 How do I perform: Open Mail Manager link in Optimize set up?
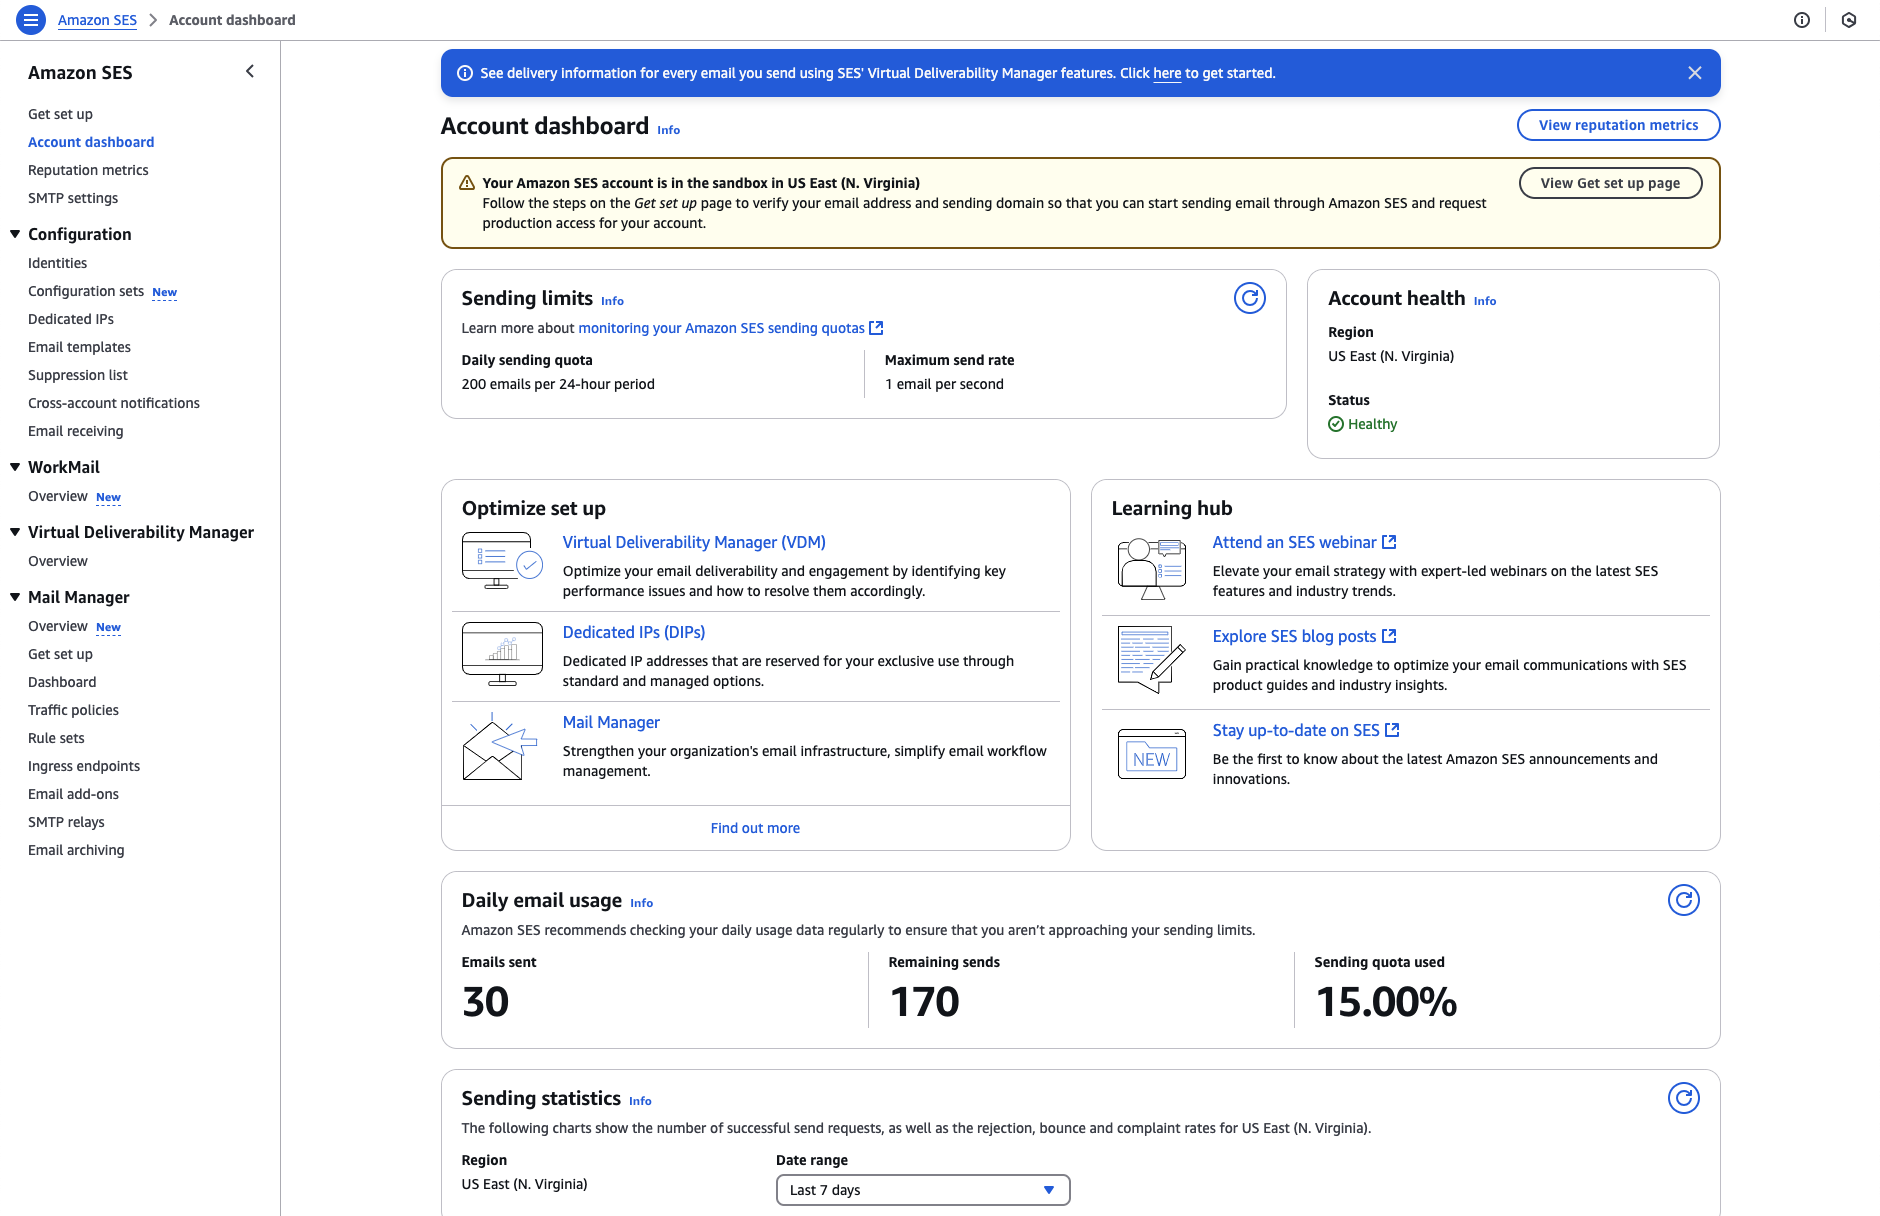click(x=611, y=722)
